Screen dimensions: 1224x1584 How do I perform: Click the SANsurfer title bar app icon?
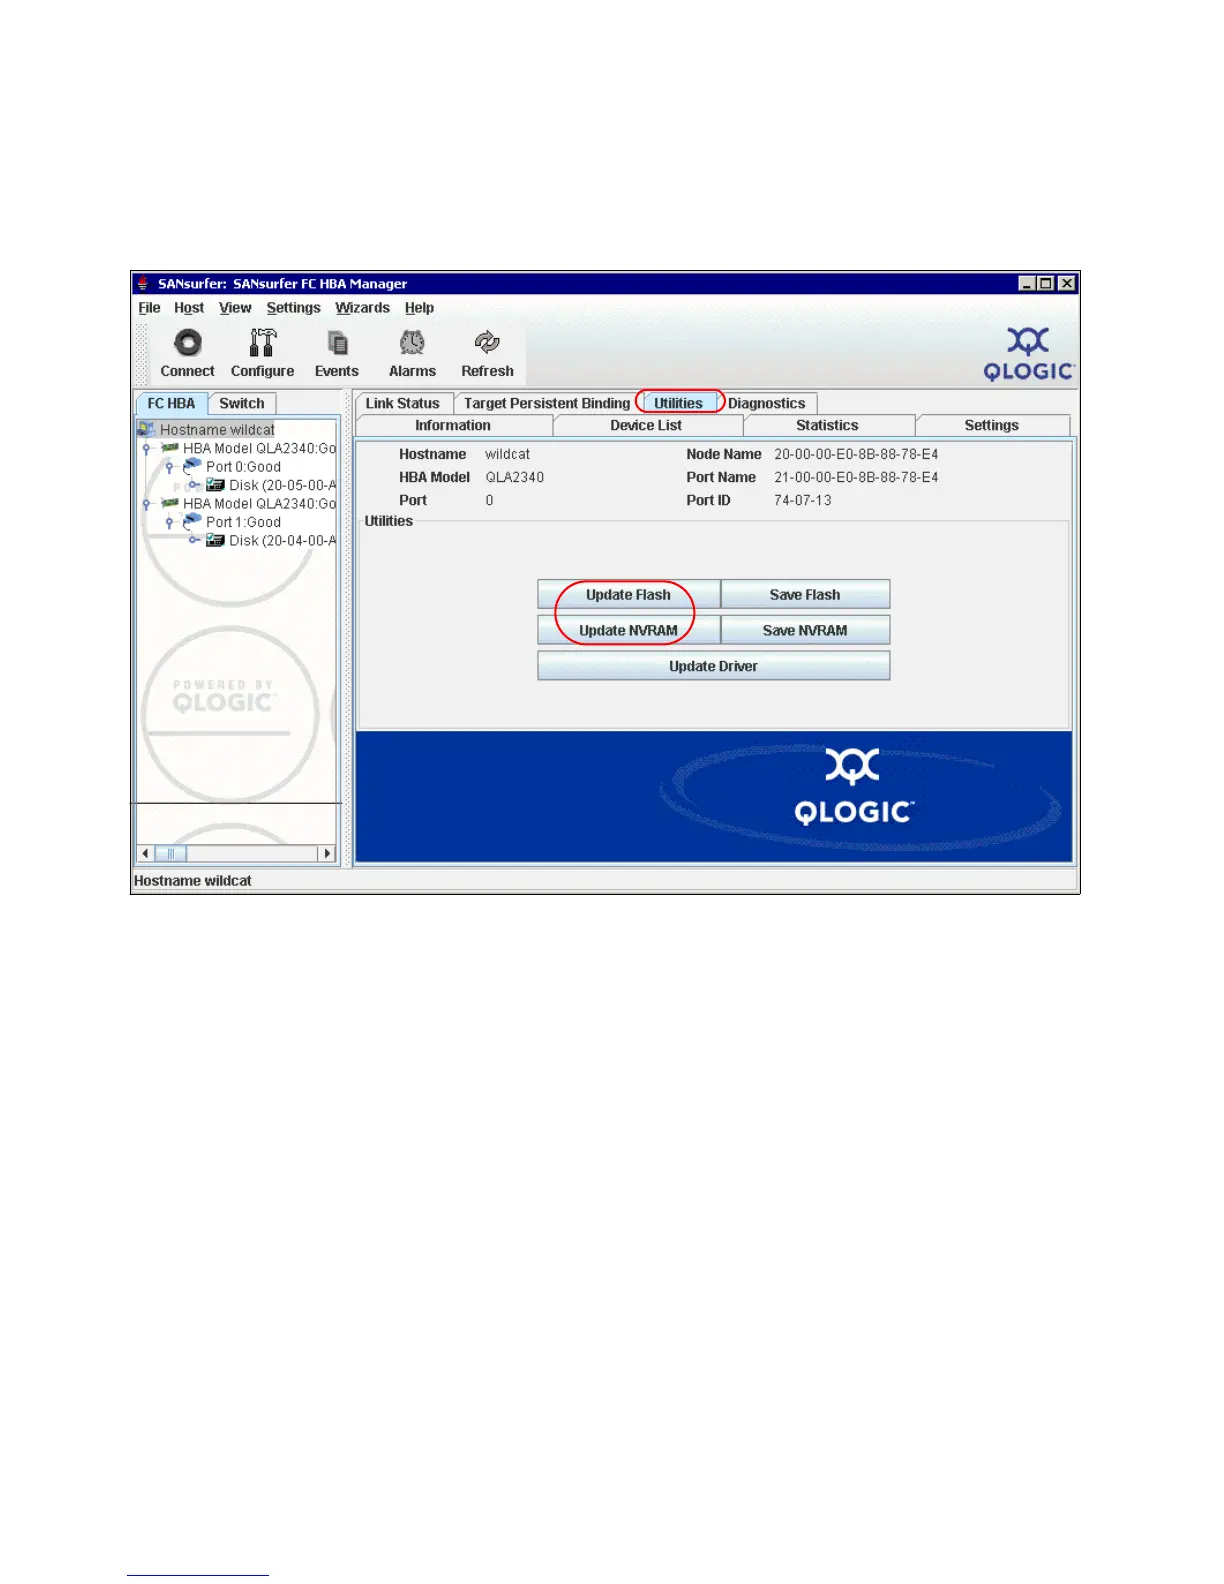(x=143, y=284)
